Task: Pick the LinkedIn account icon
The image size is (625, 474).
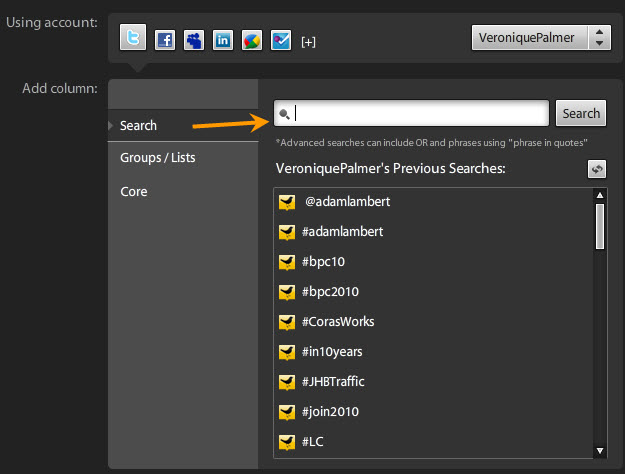Action: coord(223,40)
